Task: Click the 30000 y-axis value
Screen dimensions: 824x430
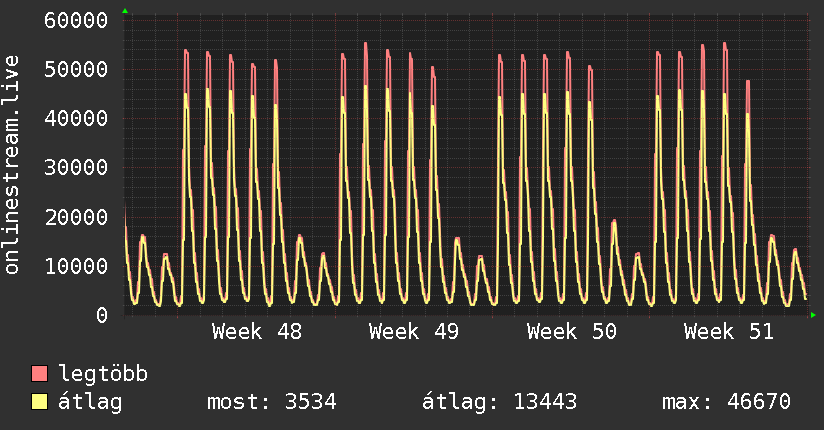Action: coord(76,168)
